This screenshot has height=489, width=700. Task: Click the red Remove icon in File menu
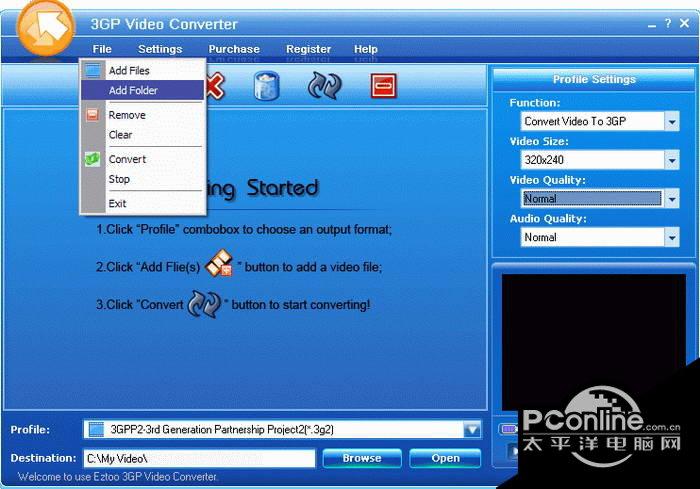pyautogui.click(x=92, y=115)
